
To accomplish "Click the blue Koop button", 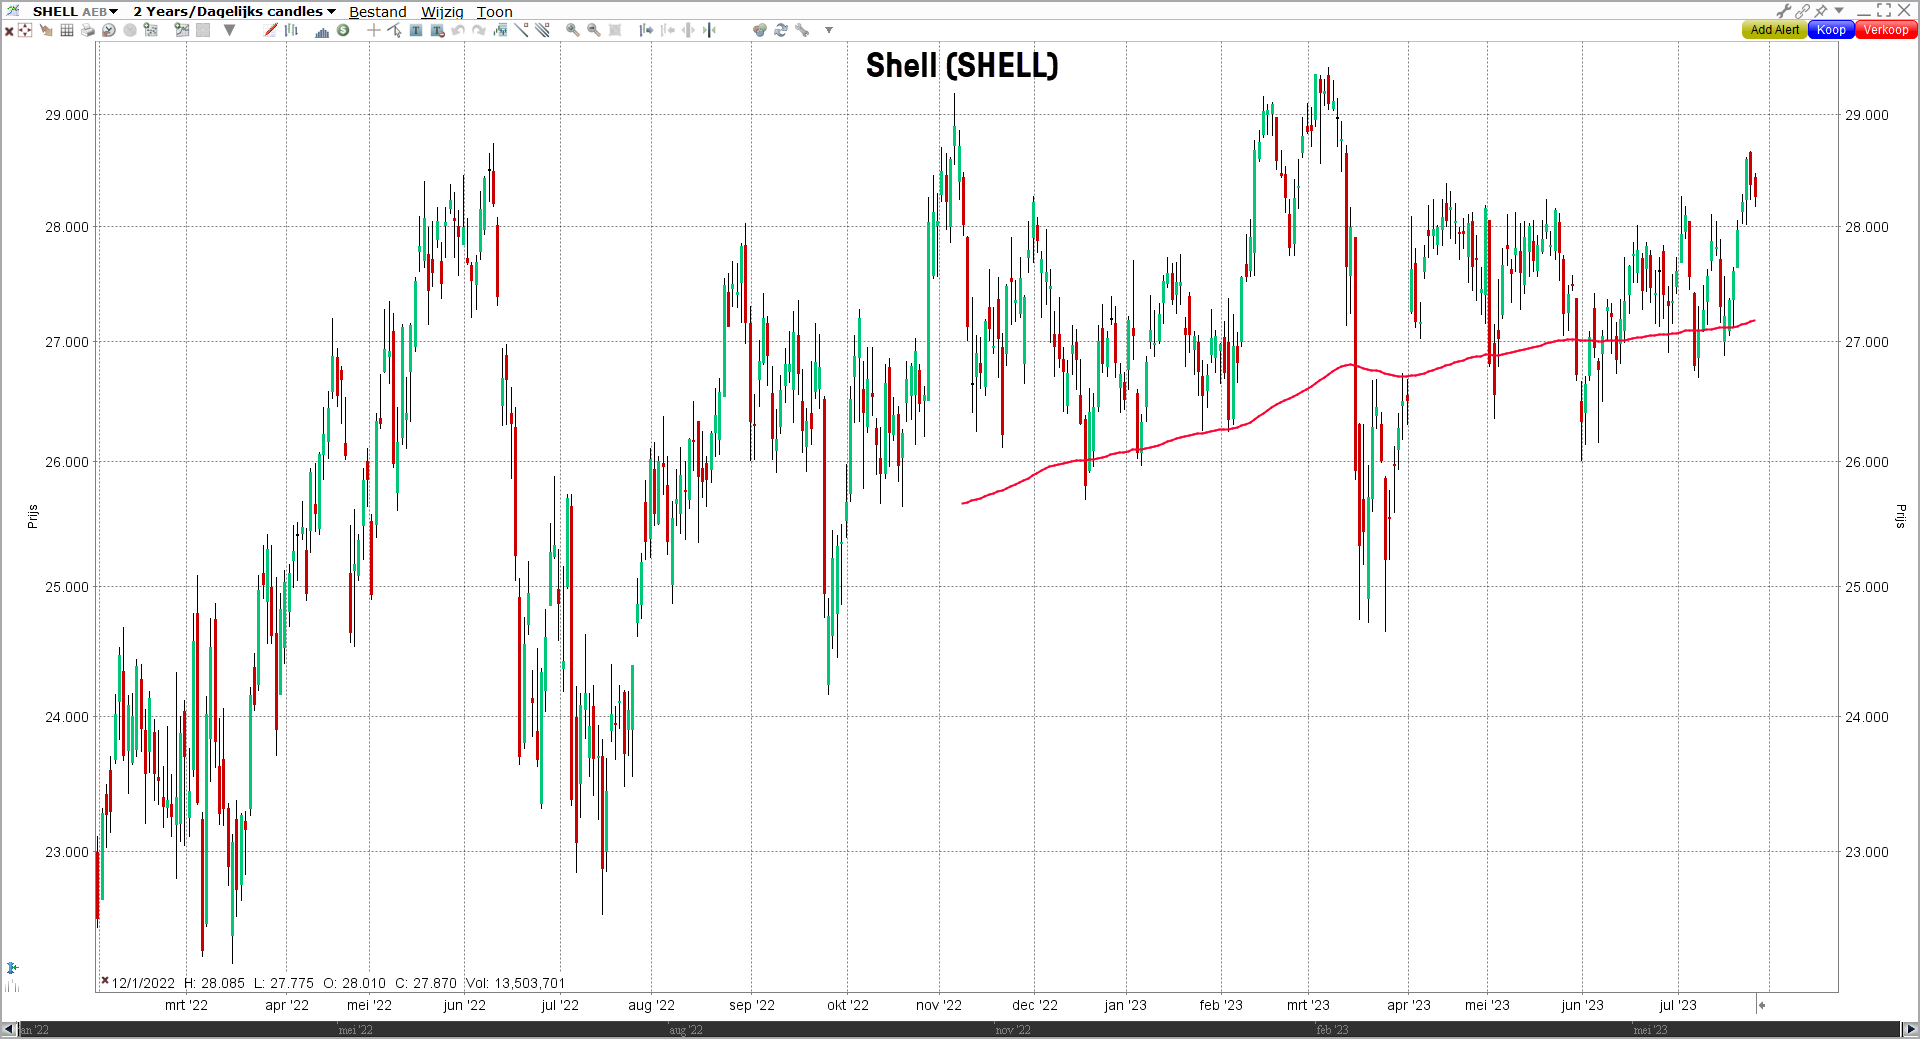I will (1831, 30).
